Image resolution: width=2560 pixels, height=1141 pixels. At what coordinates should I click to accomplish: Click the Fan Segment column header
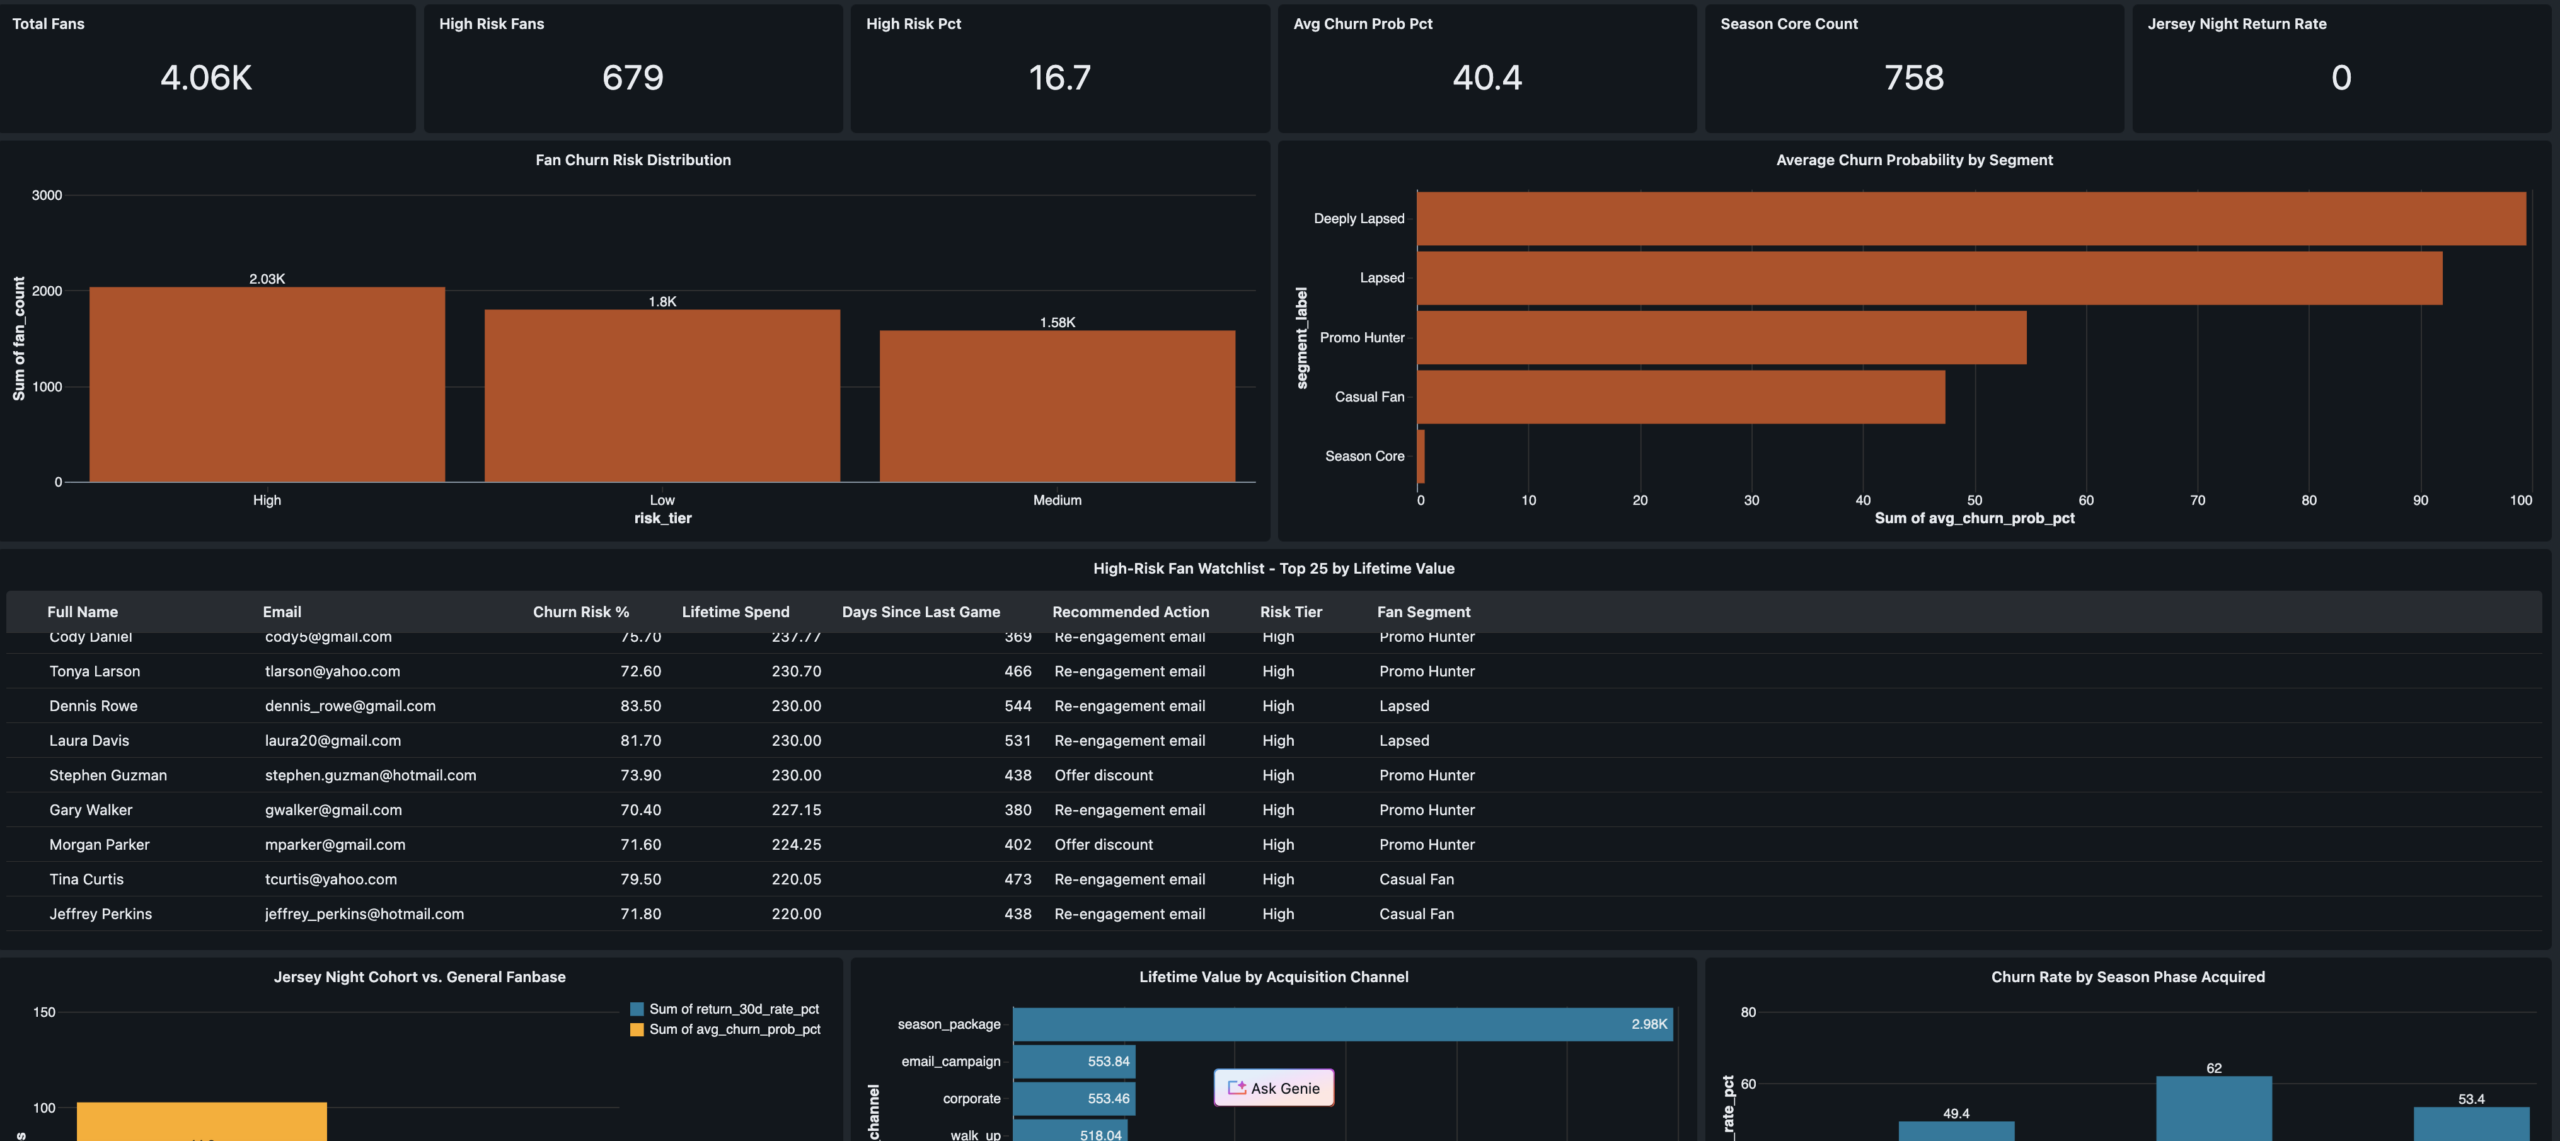(x=1424, y=612)
